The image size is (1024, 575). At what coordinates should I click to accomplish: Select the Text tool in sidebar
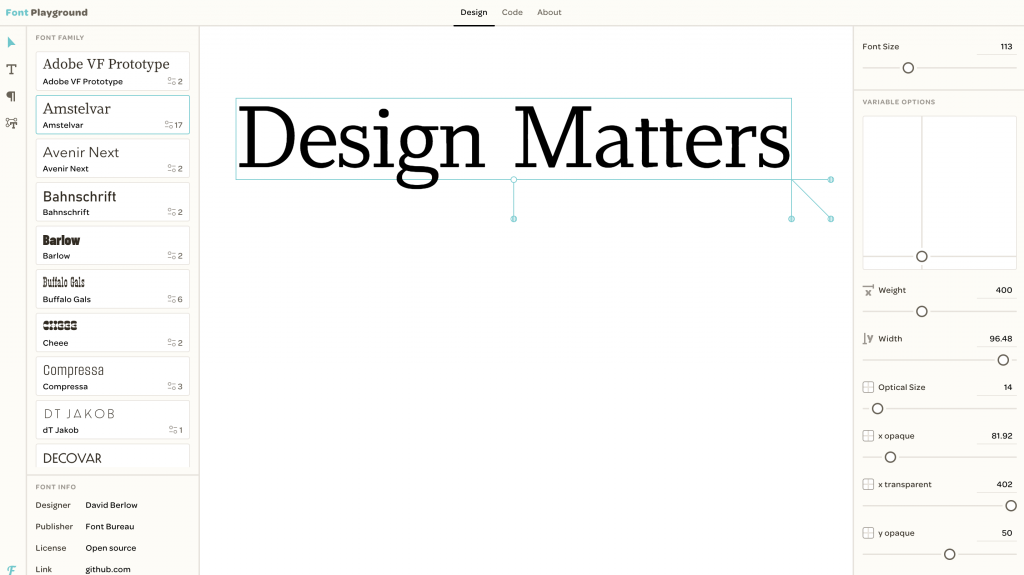pos(11,69)
